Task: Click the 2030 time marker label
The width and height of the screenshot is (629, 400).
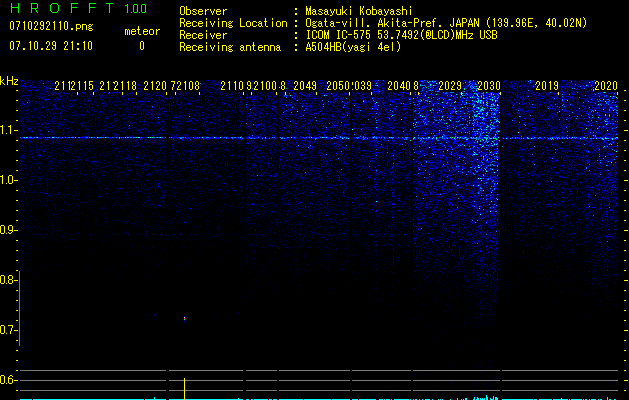Action: pos(489,86)
